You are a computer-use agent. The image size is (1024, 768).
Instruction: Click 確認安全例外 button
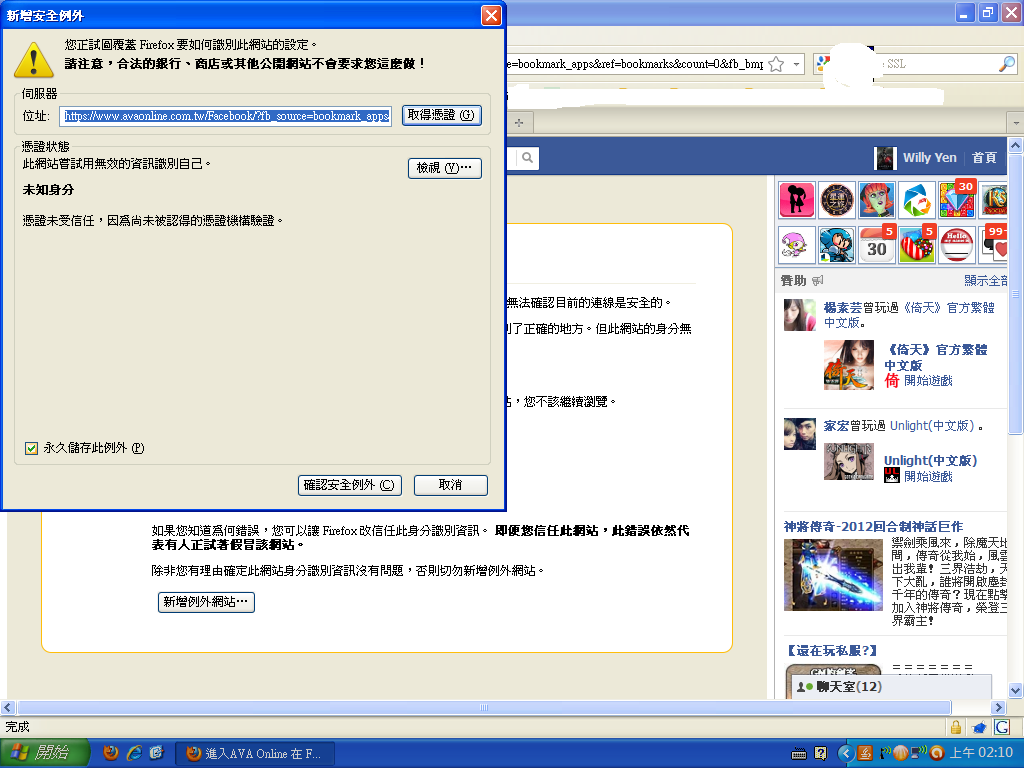click(349, 485)
